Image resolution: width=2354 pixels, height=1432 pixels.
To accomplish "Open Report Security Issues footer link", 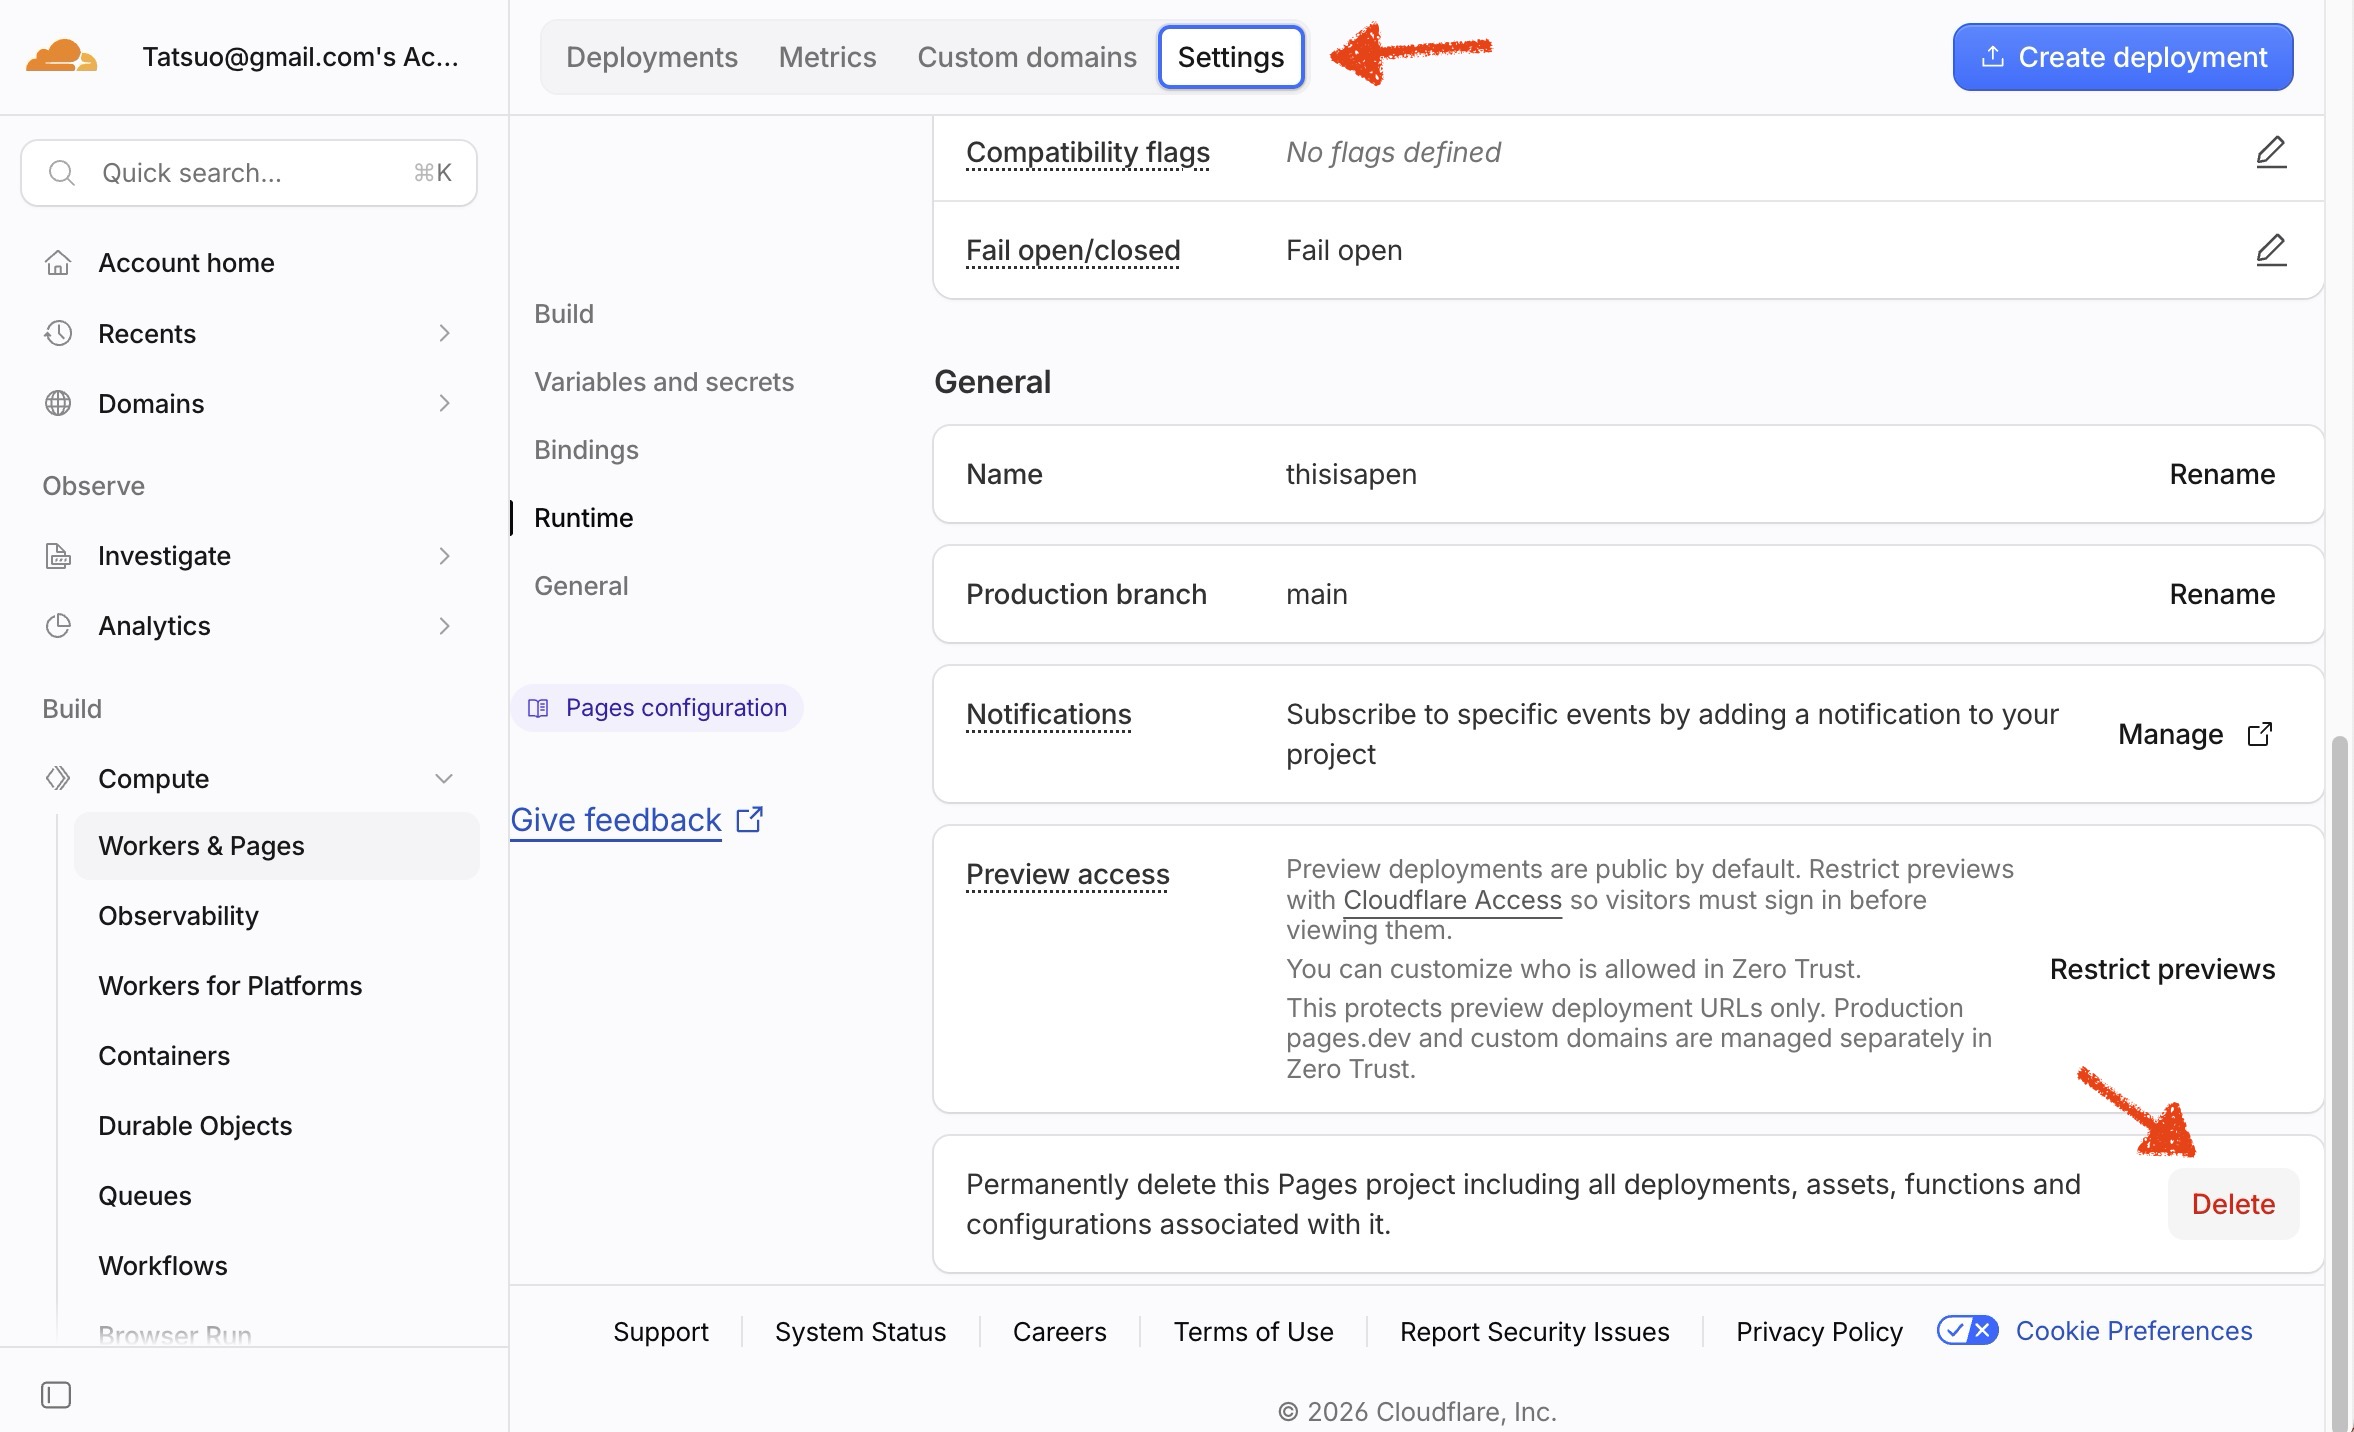I will [x=1534, y=1331].
